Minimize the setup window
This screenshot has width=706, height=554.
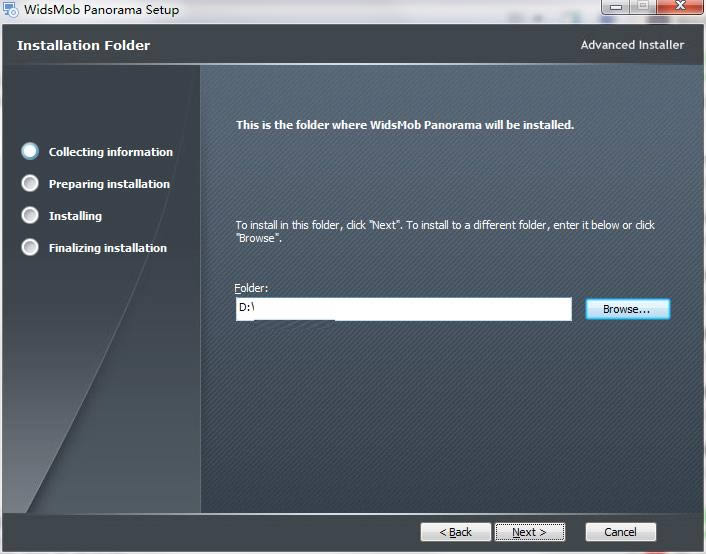[615, 7]
